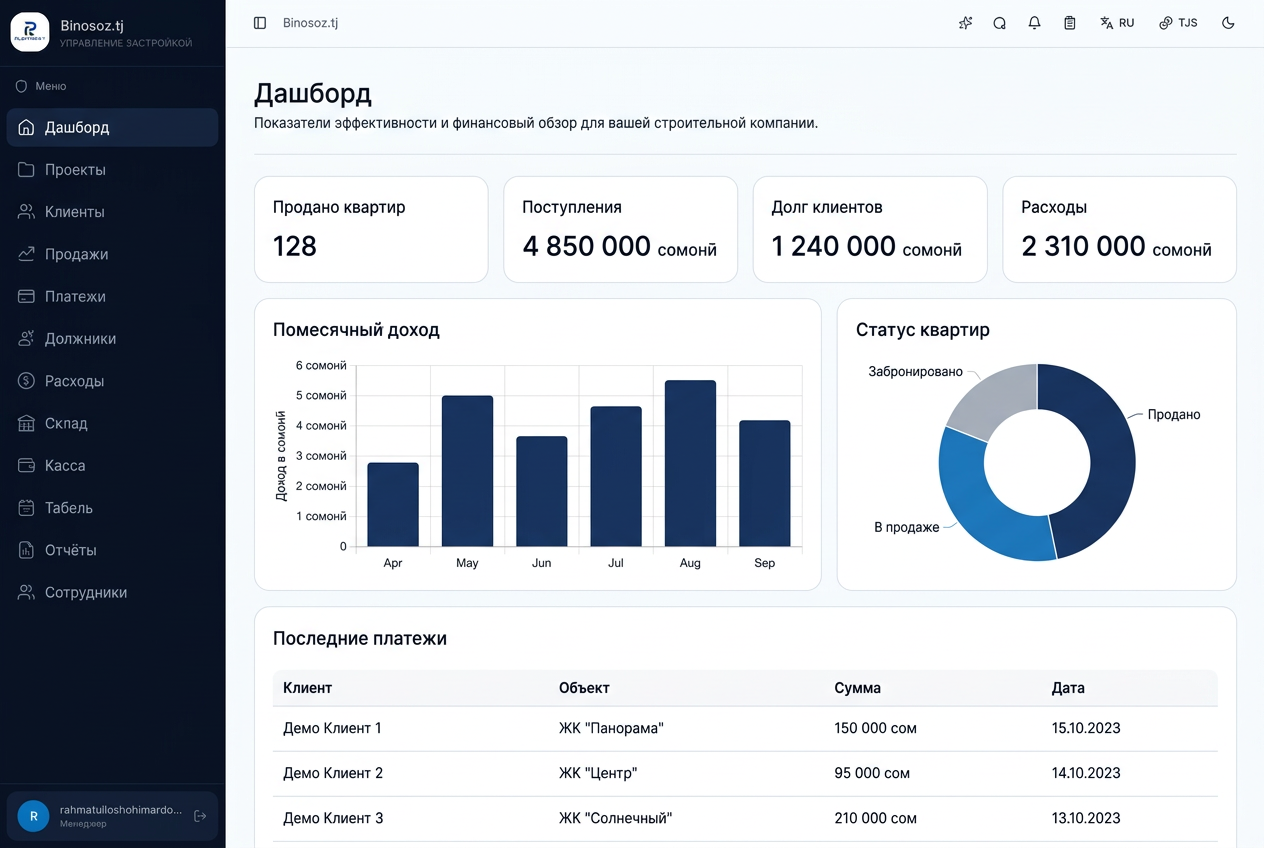This screenshot has height=848, width=1264.
Task: Click the warehouse icon for Склад
Action: point(26,423)
